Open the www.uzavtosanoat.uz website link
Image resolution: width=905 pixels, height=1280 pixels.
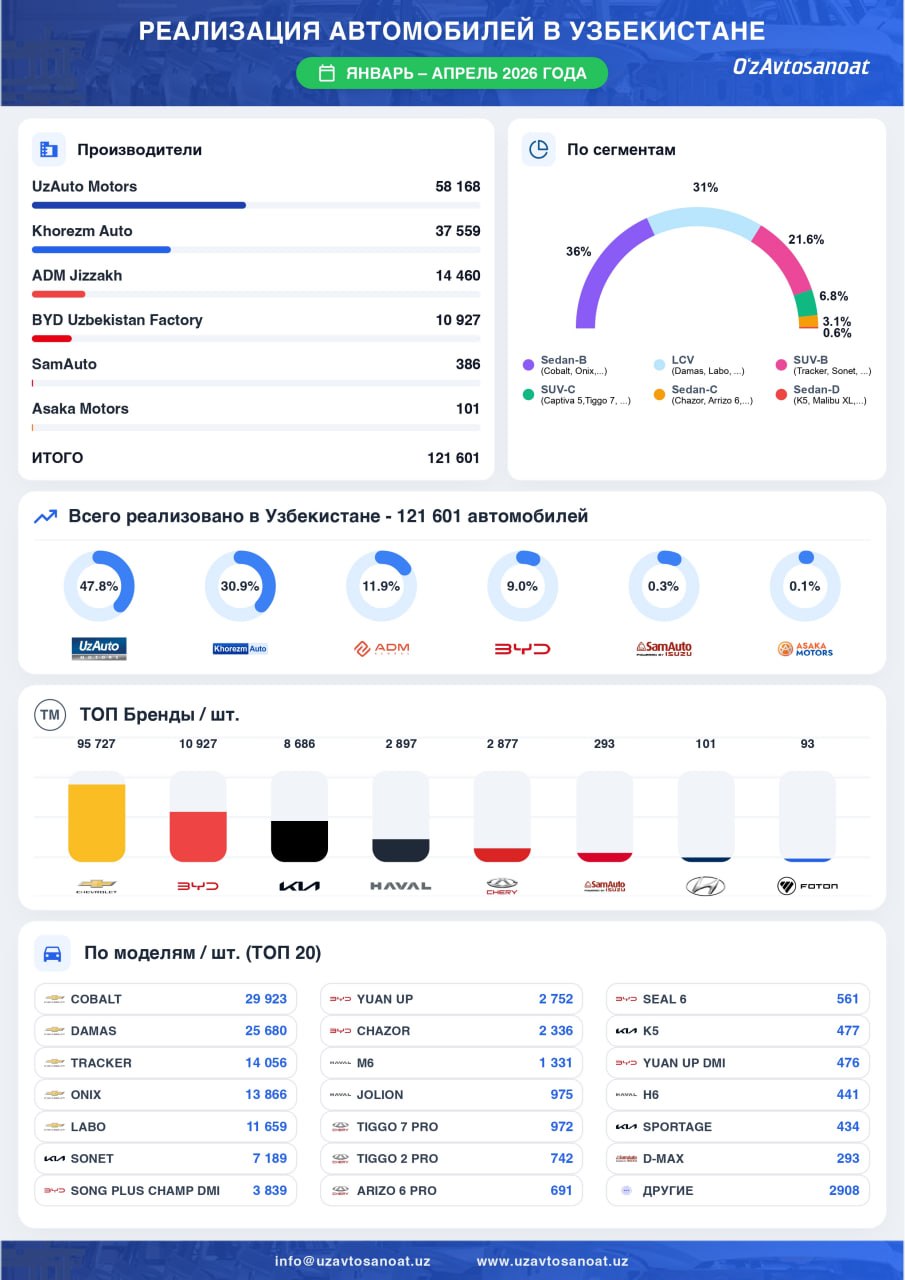click(552, 1261)
